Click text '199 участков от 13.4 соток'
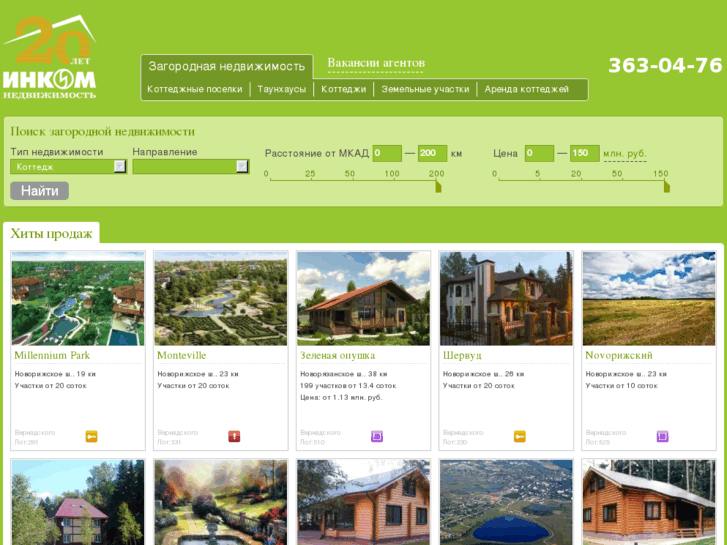The width and height of the screenshot is (727, 545). coord(348,386)
